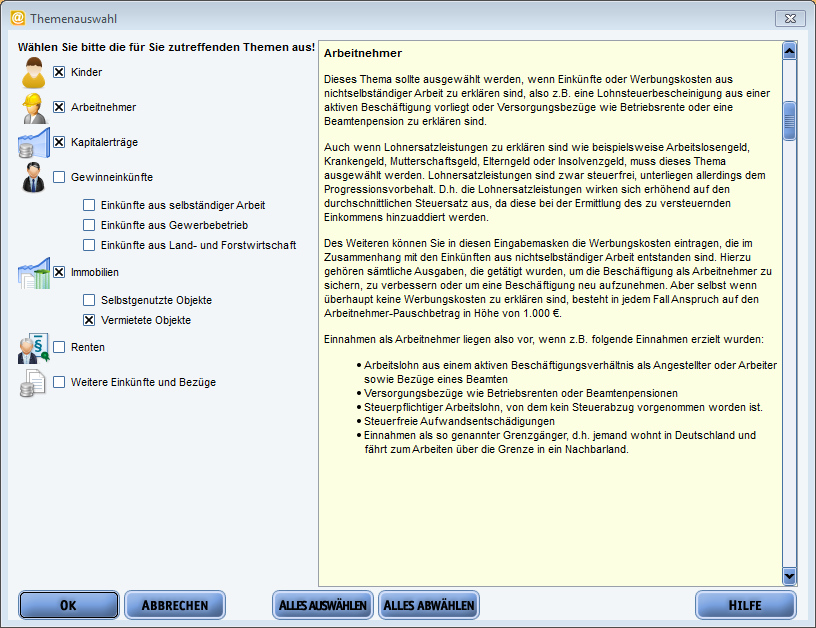The height and width of the screenshot is (628, 816).
Task: Uncheck the Kinder checkbox
Action: coord(59,72)
